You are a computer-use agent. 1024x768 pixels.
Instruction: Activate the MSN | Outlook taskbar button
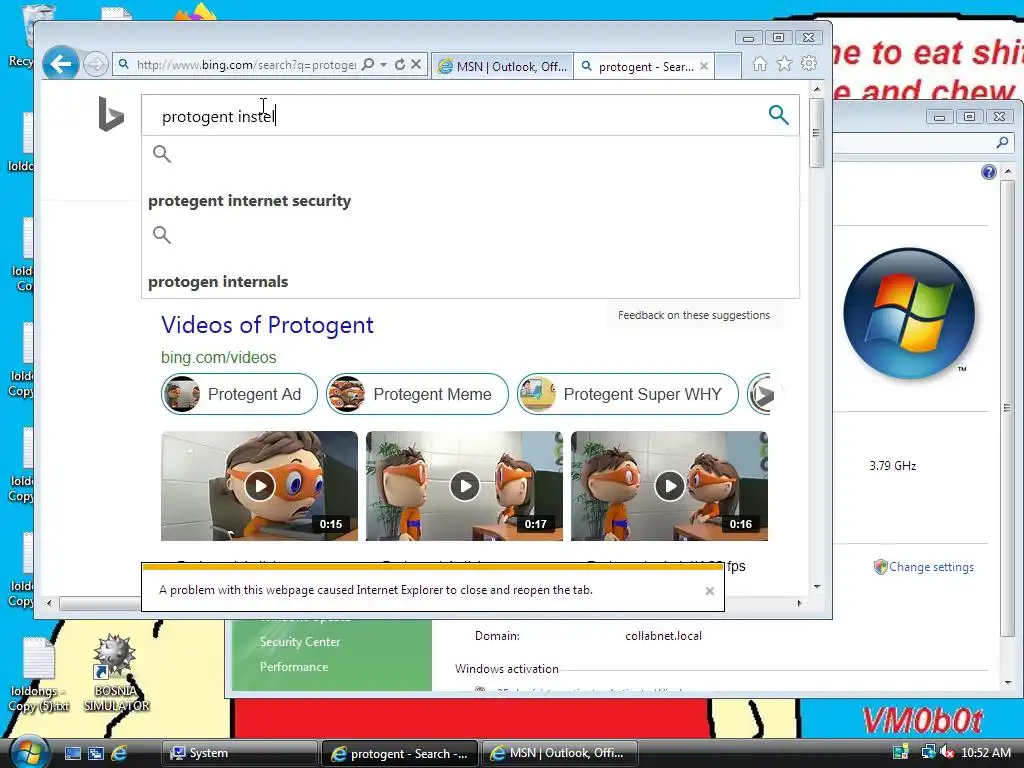pos(560,753)
